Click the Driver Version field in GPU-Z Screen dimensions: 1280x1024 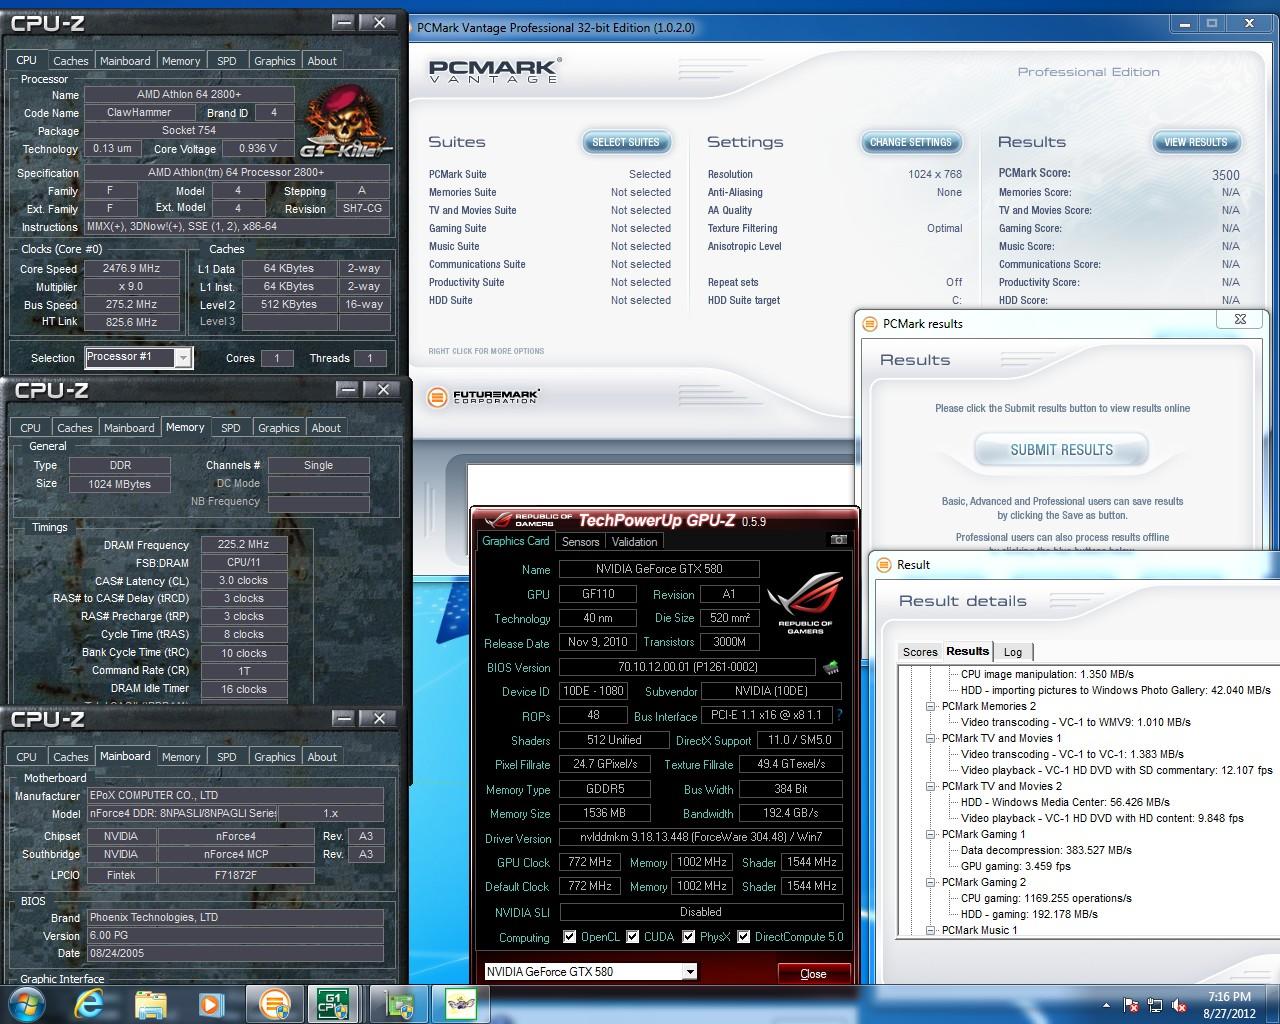tap(701, 837)
